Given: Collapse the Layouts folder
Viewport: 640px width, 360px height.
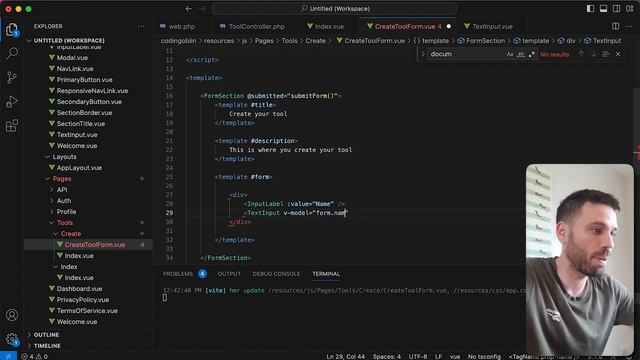Looking at the screenshot, I should coord(64,157).
